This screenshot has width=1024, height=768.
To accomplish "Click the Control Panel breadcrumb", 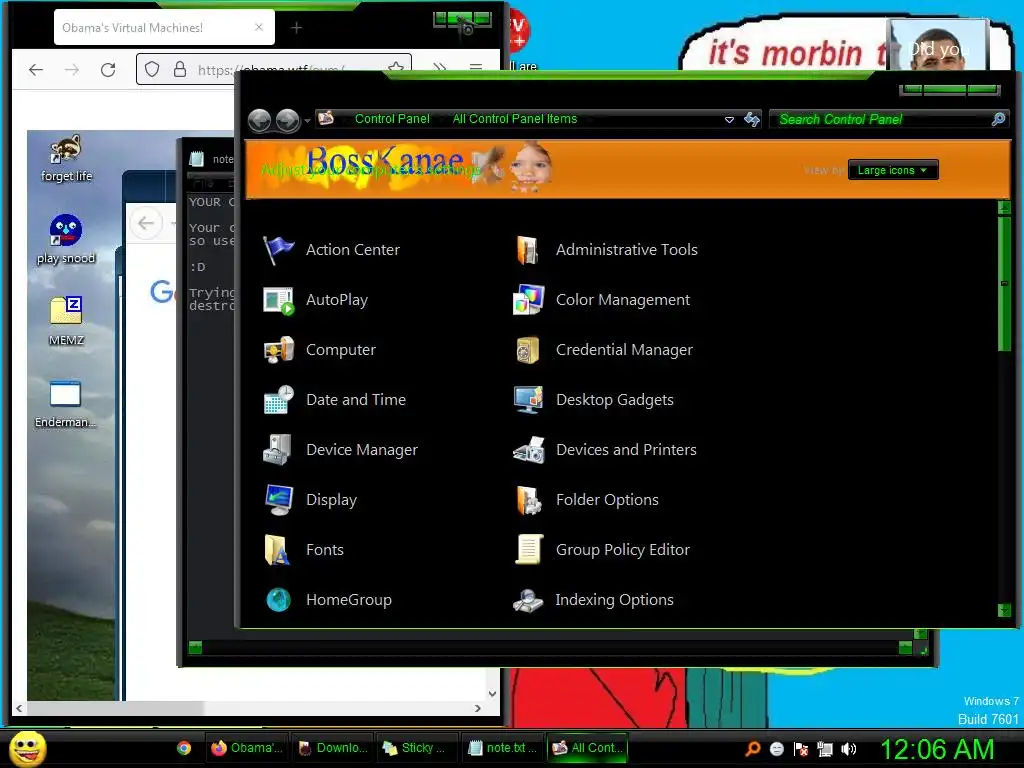I will 392,119.
